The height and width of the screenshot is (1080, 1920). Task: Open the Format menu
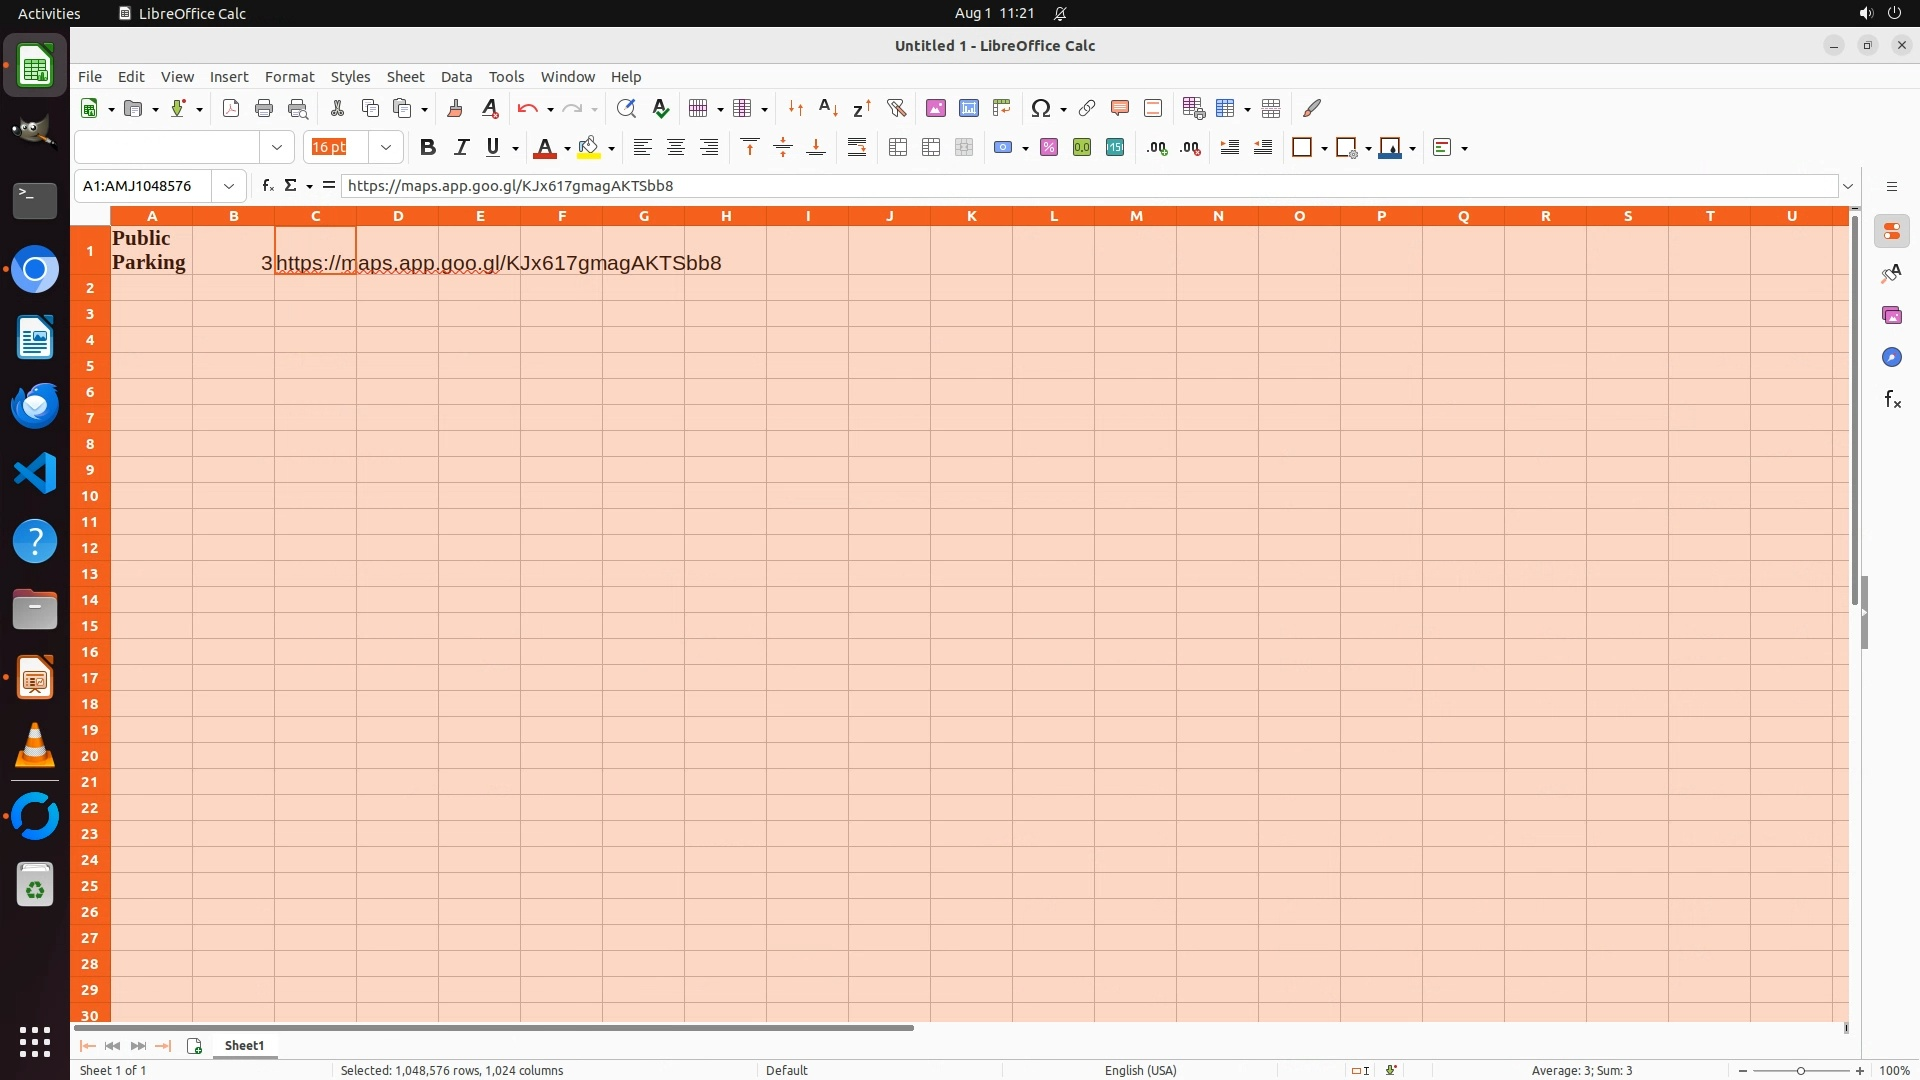click(x=289, y=77)
